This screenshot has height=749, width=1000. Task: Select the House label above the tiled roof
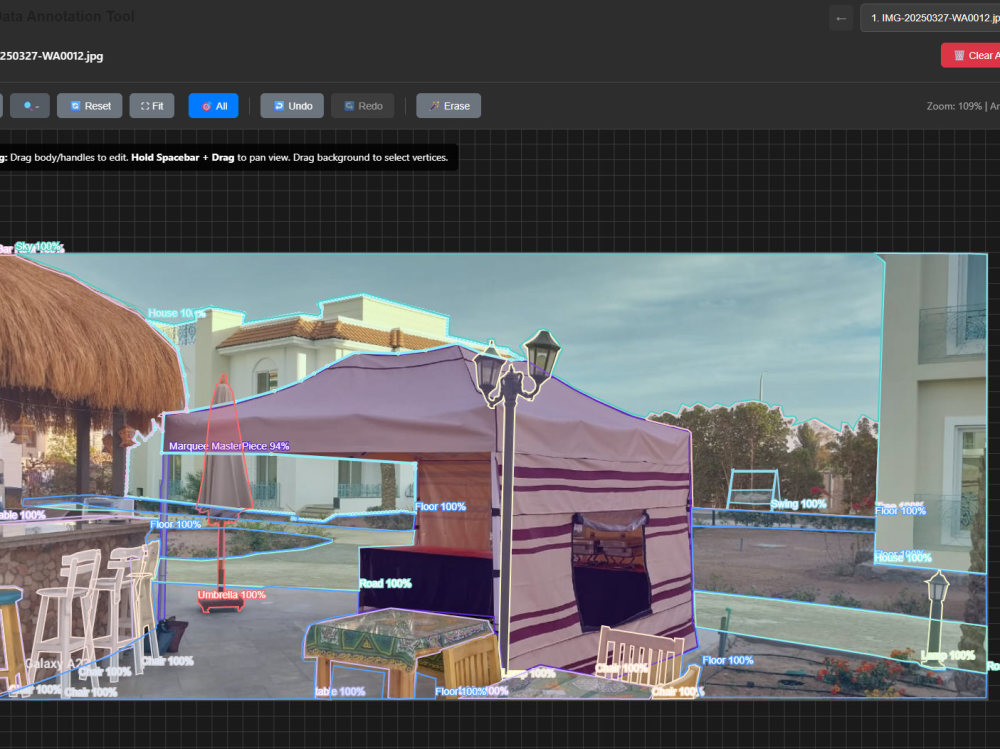coord(177,313)
